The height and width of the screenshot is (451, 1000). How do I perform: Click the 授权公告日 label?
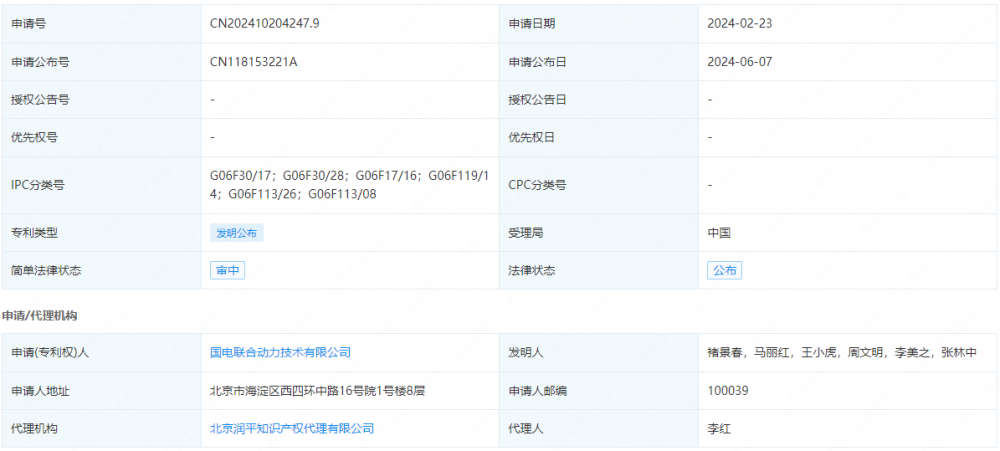point(538,100)
